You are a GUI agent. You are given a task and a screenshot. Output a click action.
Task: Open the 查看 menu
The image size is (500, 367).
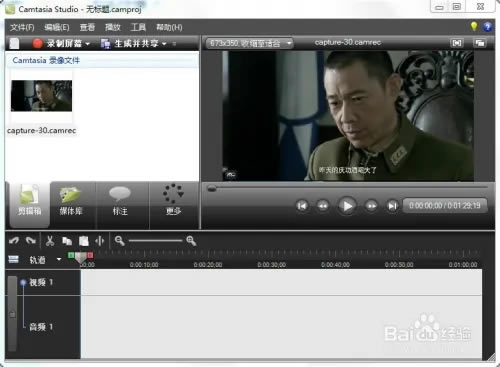[x=87, y=27]
